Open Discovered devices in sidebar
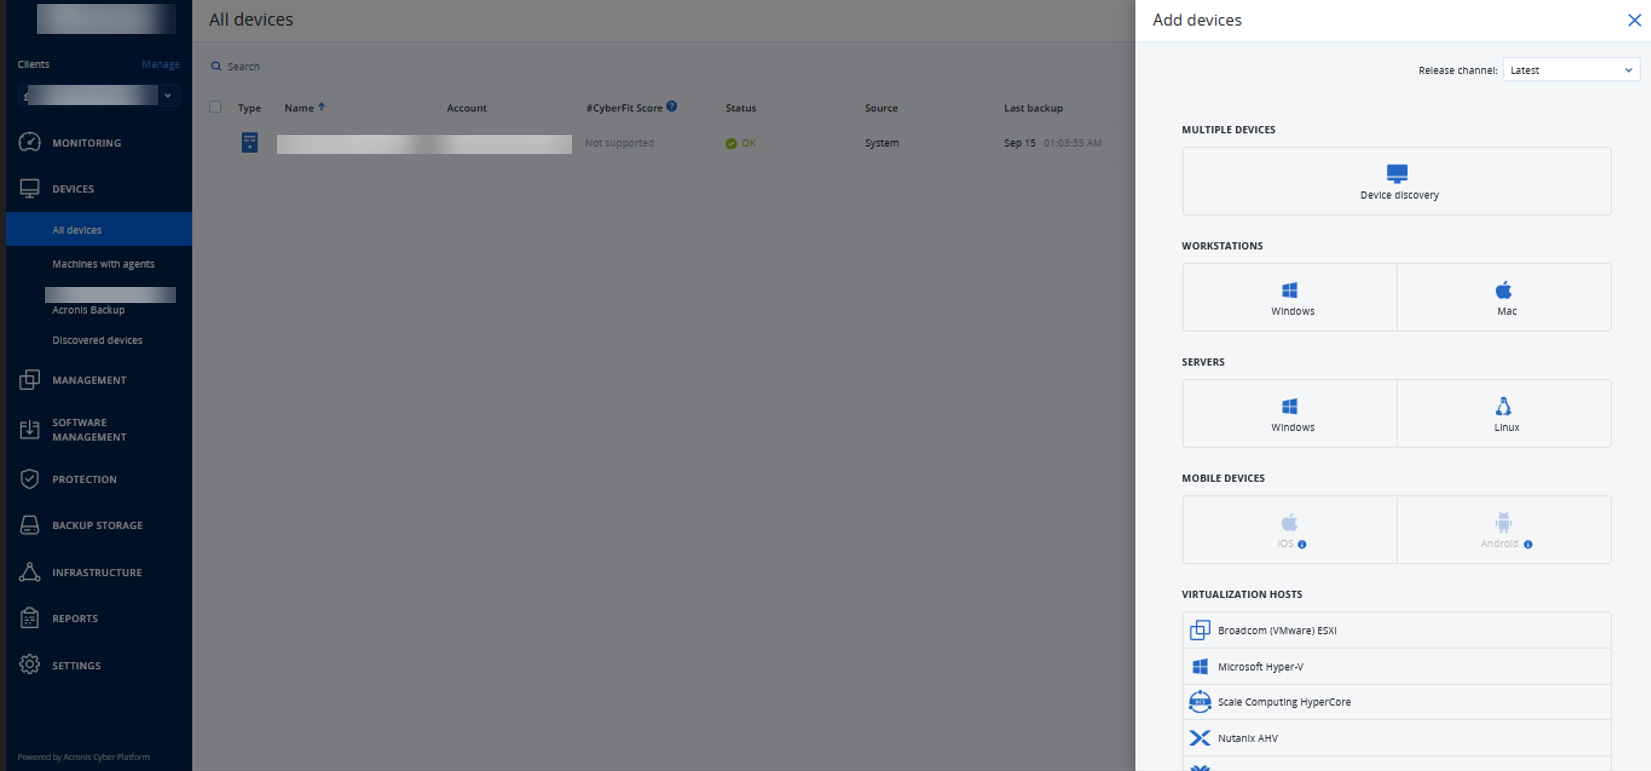1651x771 pixels. tap(97, 340)
